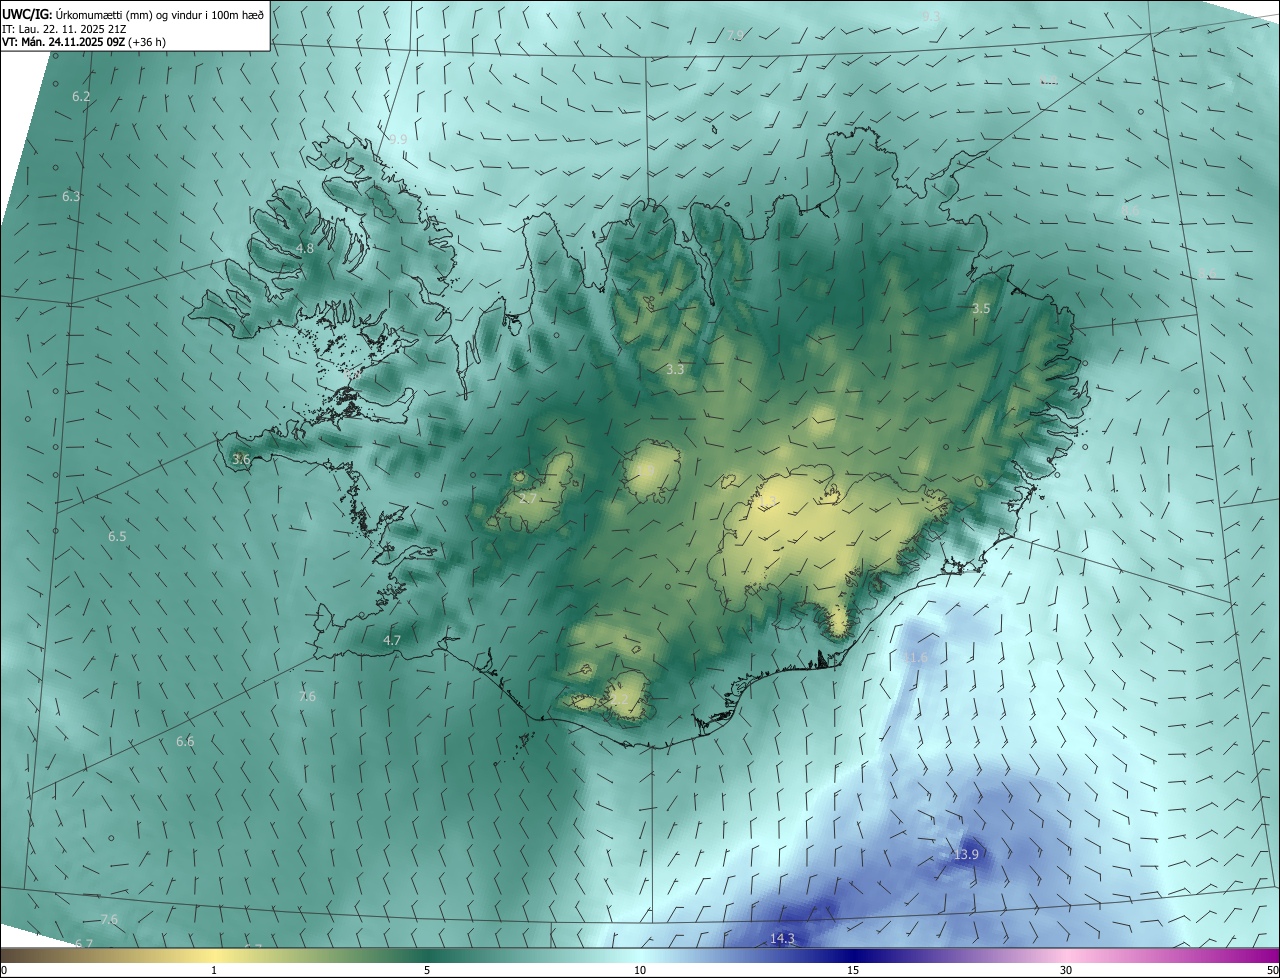Click the colorbar tick label 15
The height and width of the screenshot is (978, 1280).
[853, 970]
